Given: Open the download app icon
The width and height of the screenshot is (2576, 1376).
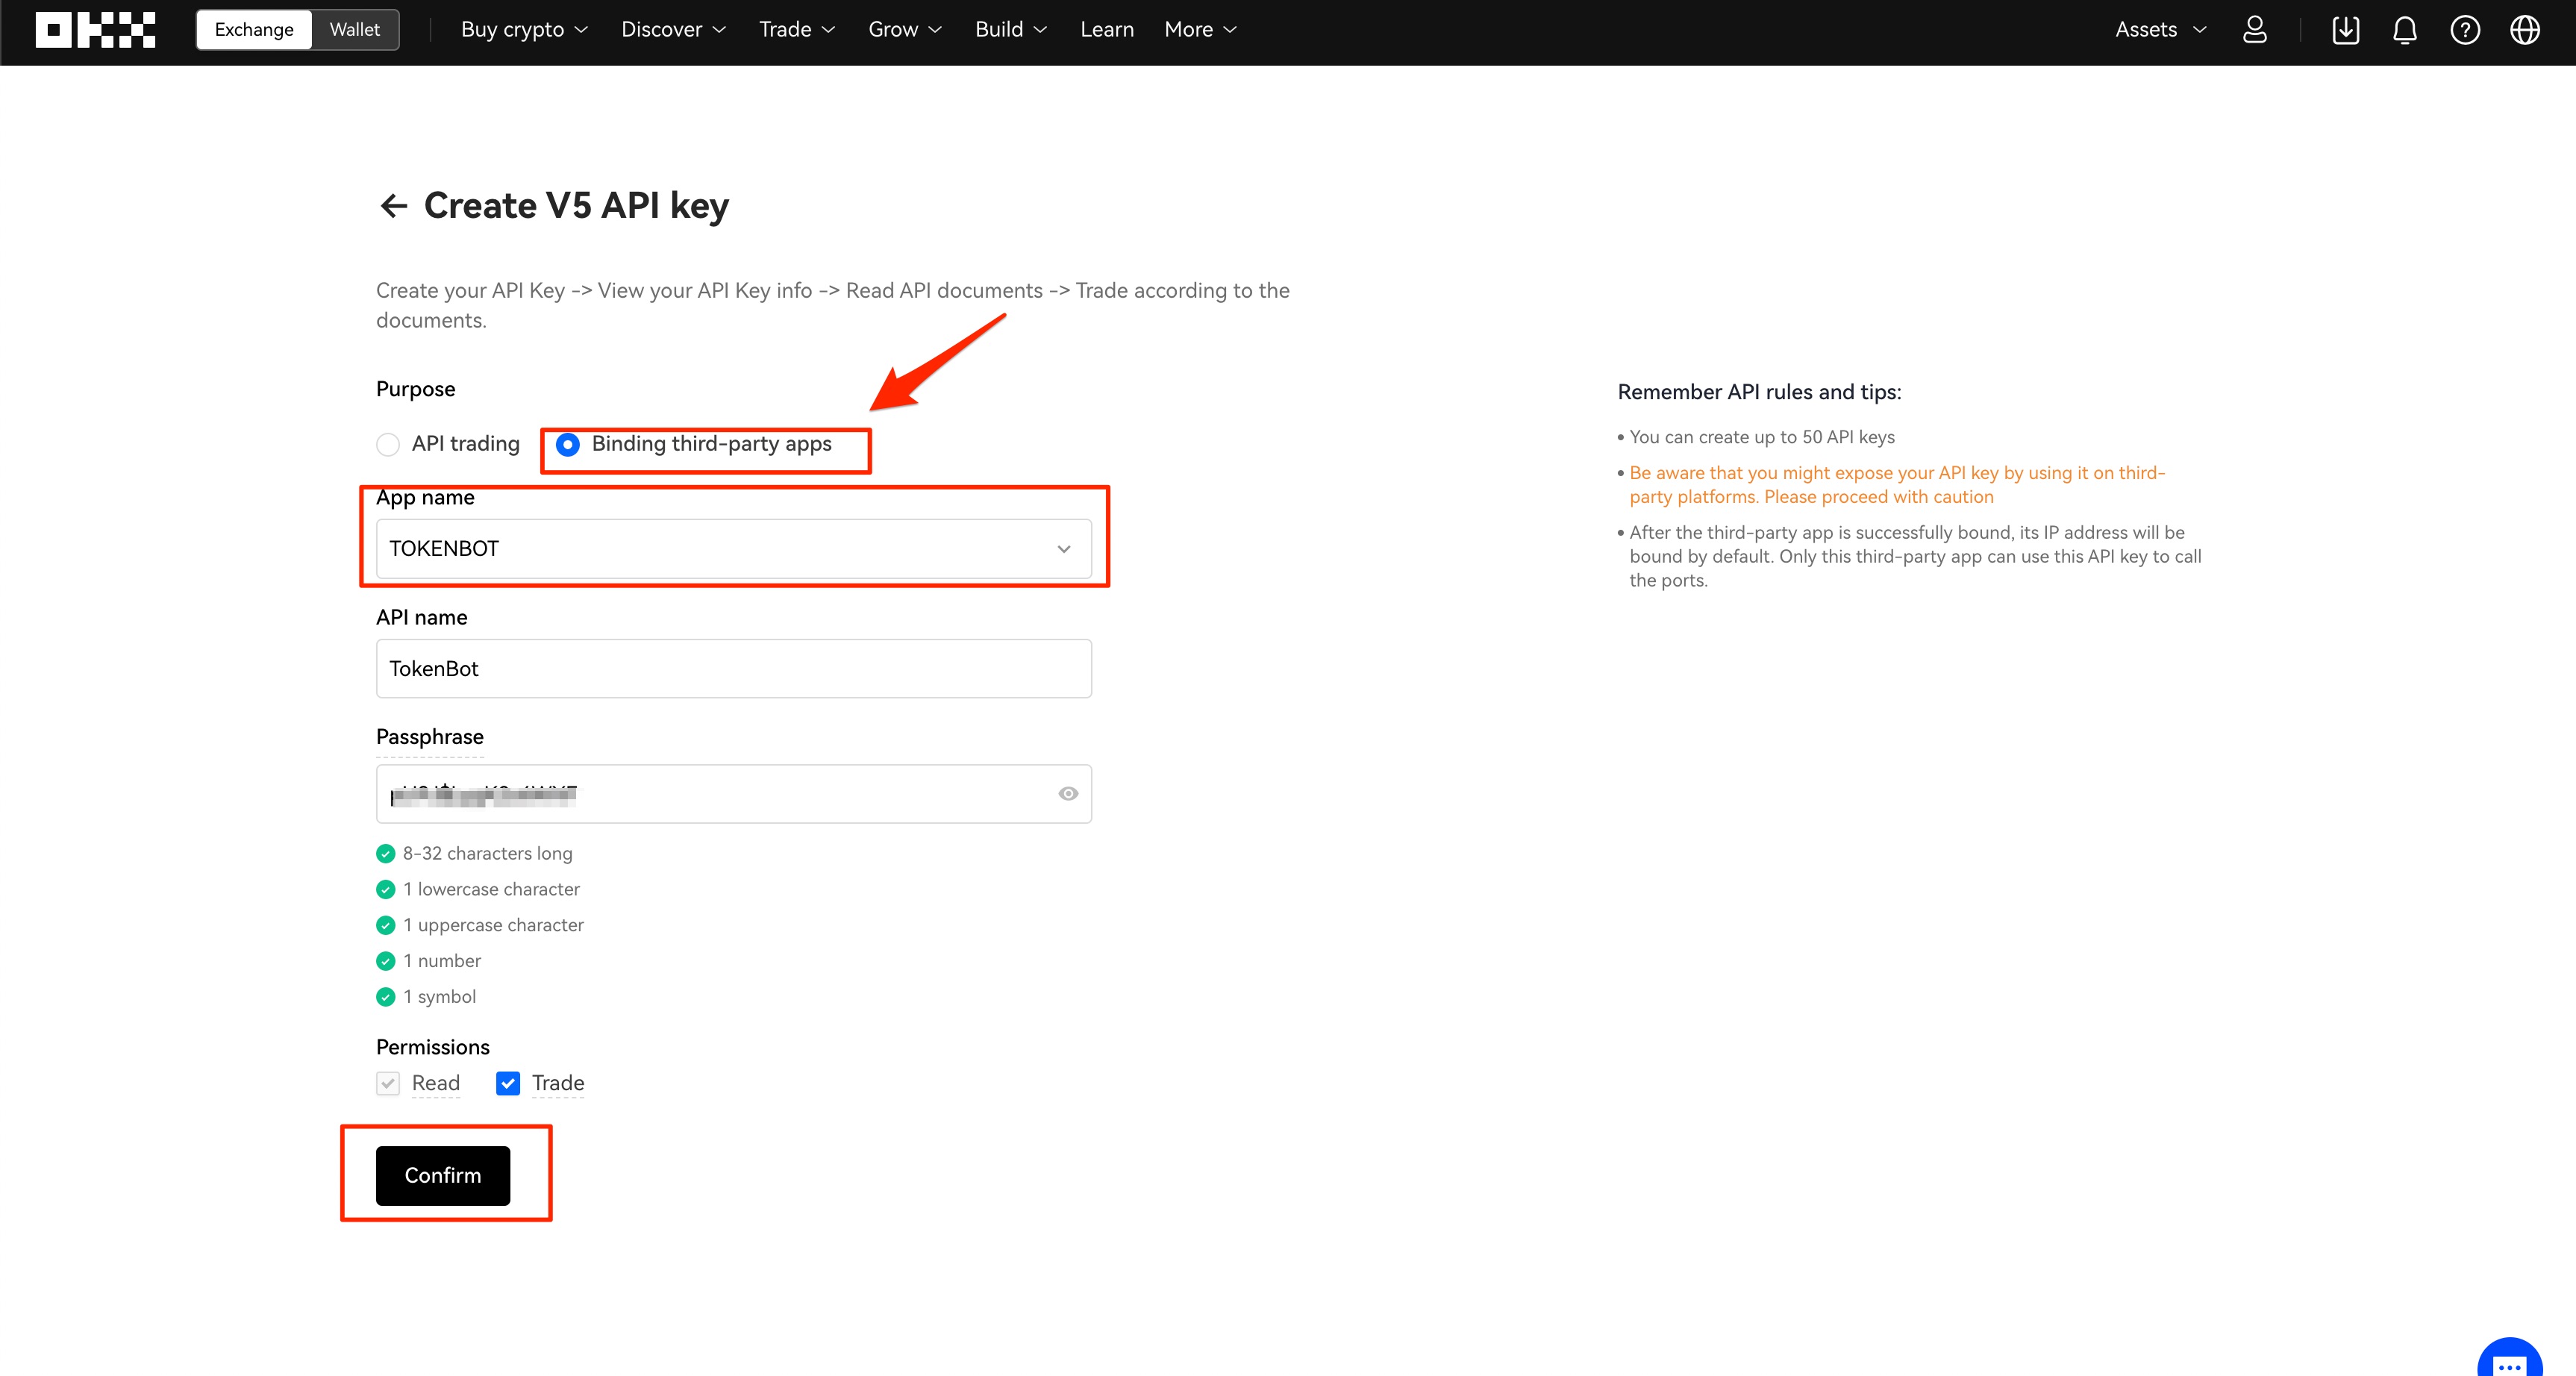Looking at the screenshot, I should click(x=2345, y=30).
